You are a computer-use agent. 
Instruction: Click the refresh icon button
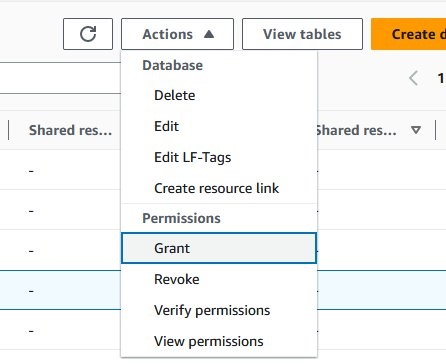[88, 34]
